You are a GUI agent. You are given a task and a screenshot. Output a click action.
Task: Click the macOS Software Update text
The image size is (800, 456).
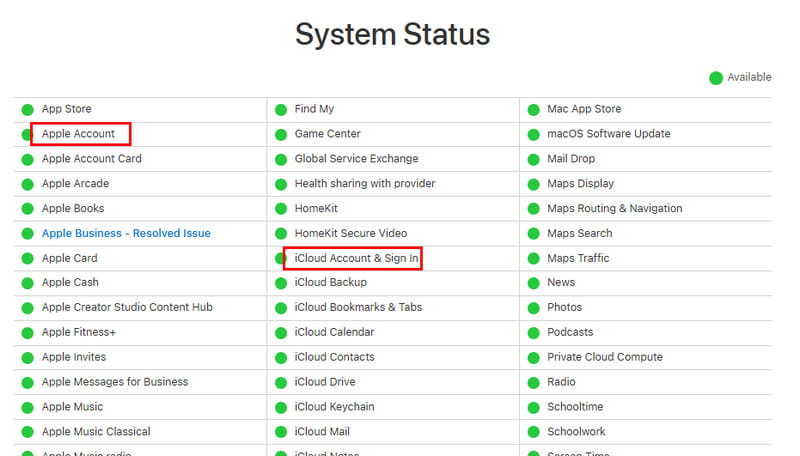[609, 134]
